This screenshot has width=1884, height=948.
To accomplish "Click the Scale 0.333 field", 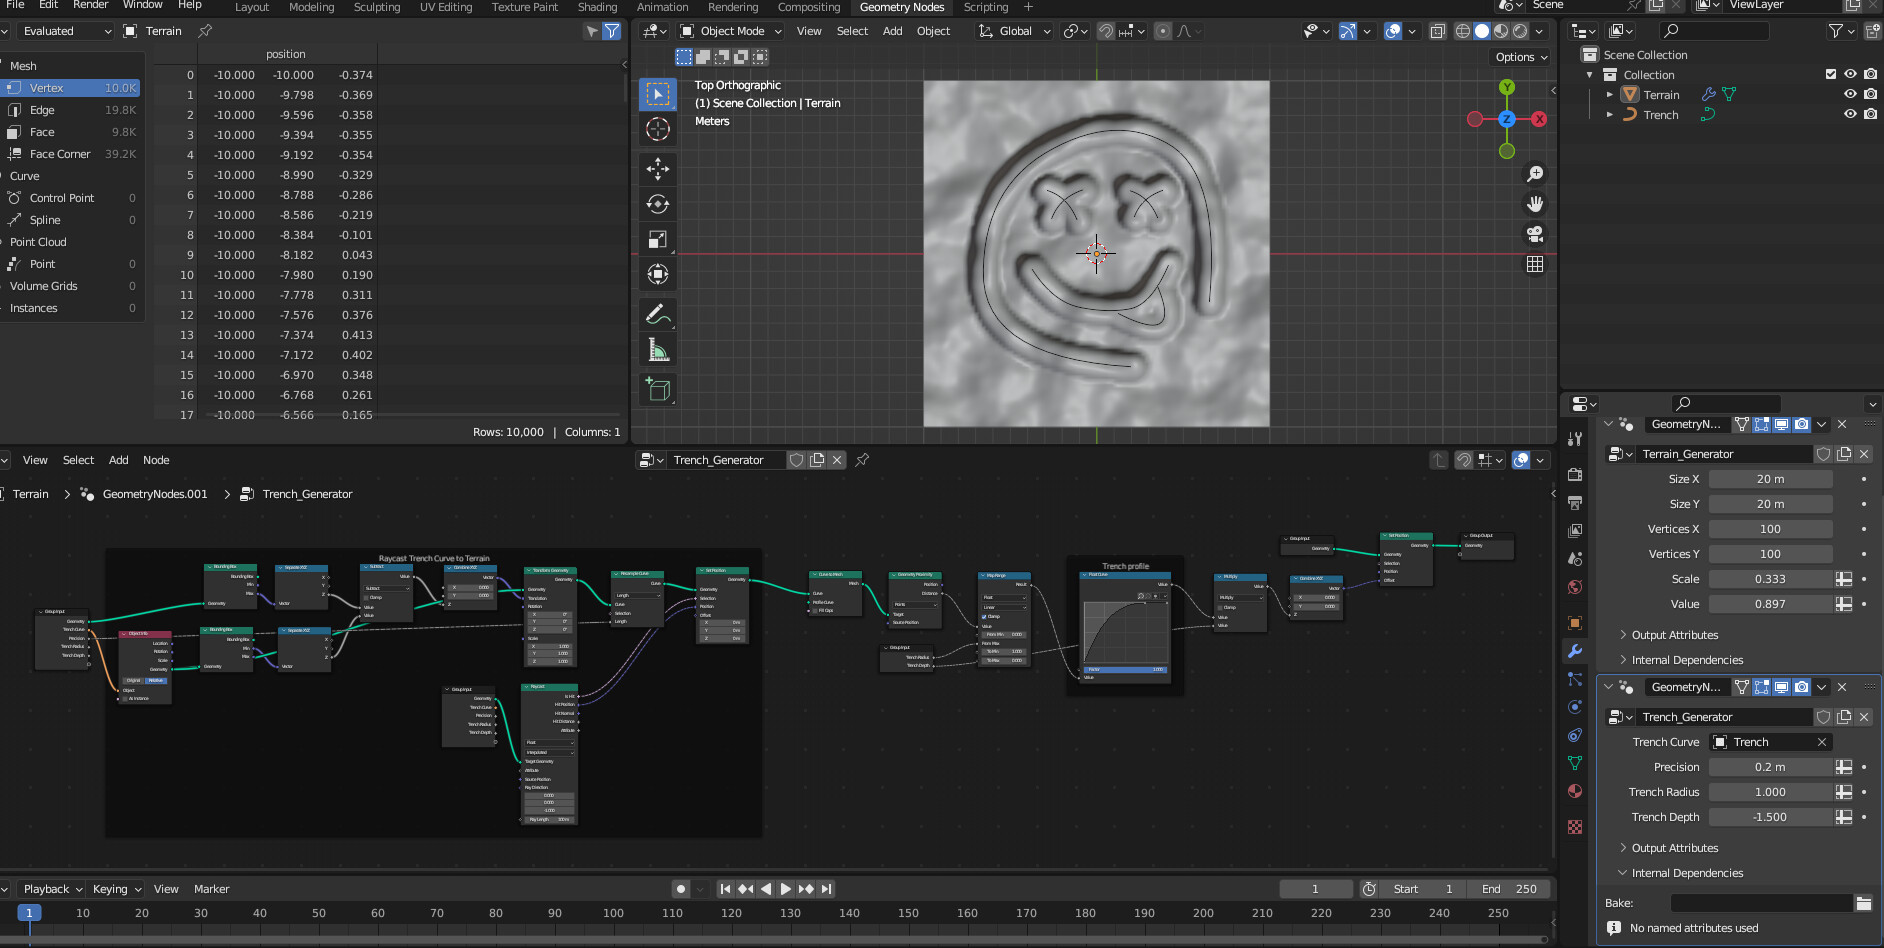I will point(1770,579).
